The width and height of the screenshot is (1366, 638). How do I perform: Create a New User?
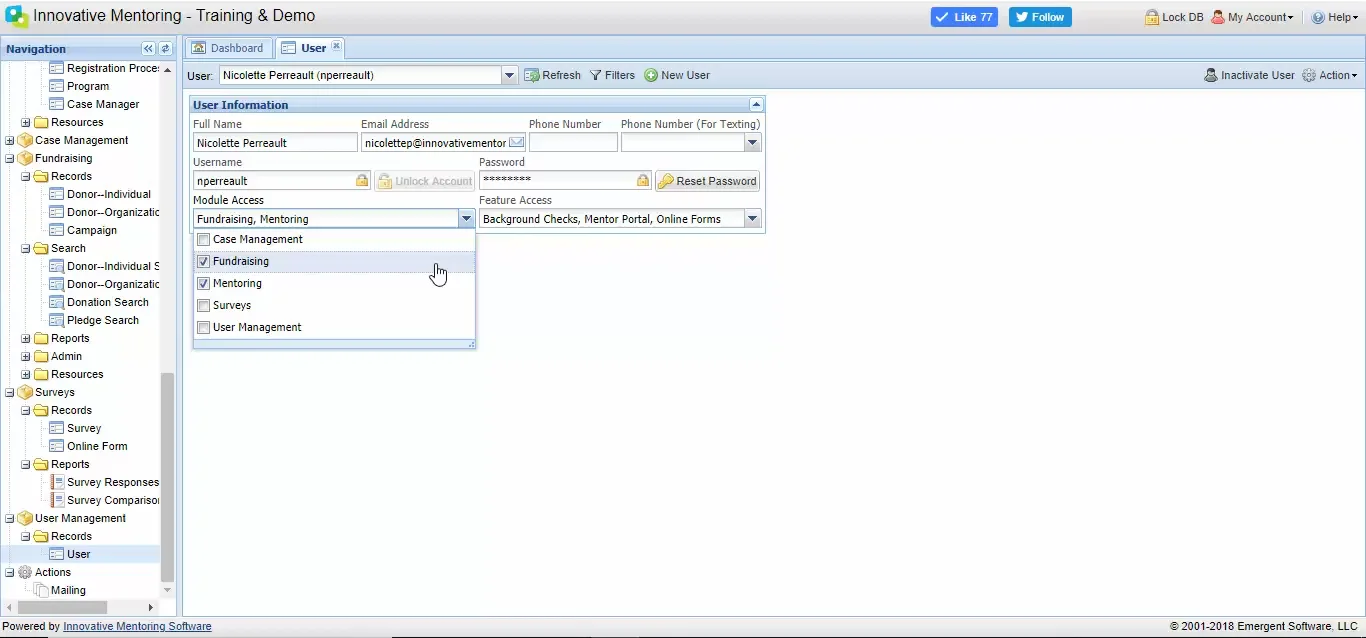coord(677,75)
